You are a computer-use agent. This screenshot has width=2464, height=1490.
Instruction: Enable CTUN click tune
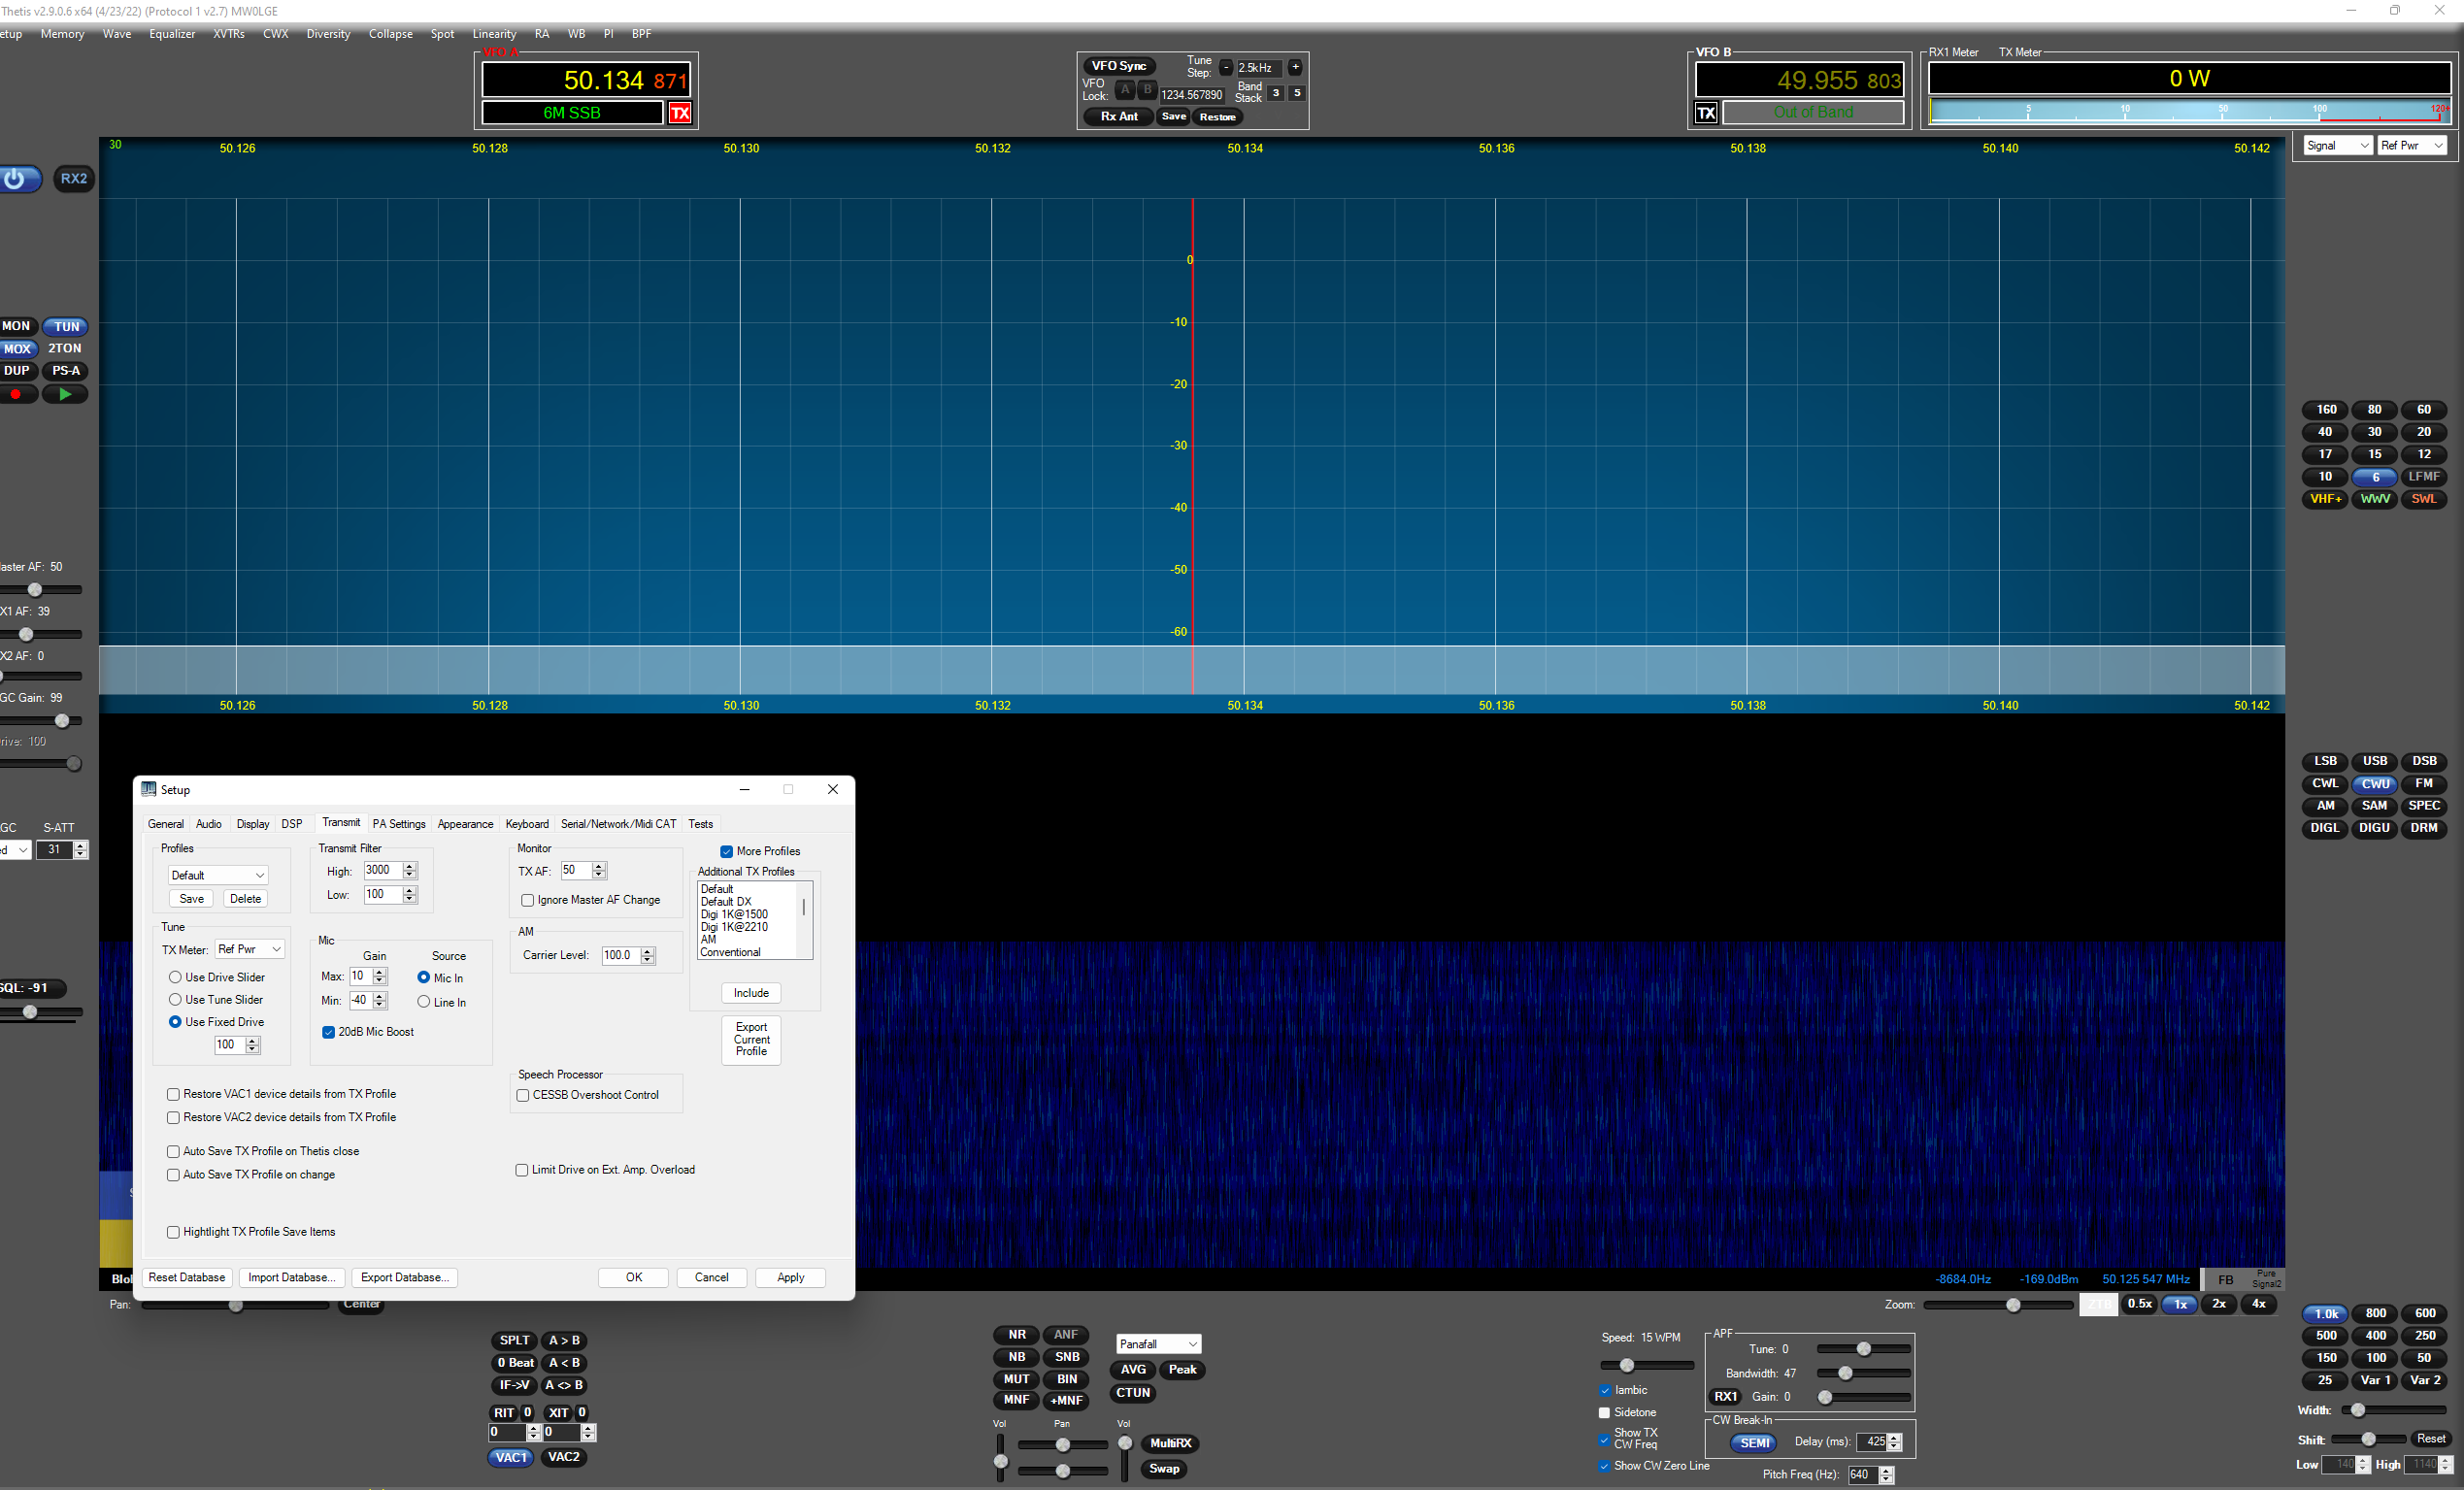pyautogui.click(x=1133, y=1393)
